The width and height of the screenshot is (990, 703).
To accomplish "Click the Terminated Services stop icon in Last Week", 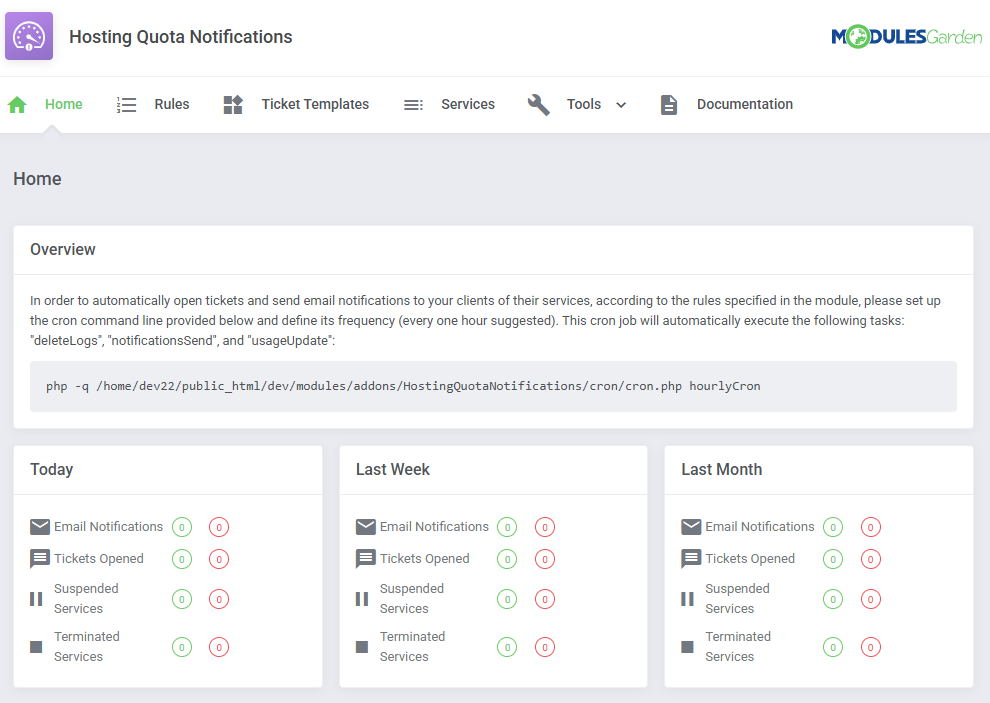I will [362, 647].
